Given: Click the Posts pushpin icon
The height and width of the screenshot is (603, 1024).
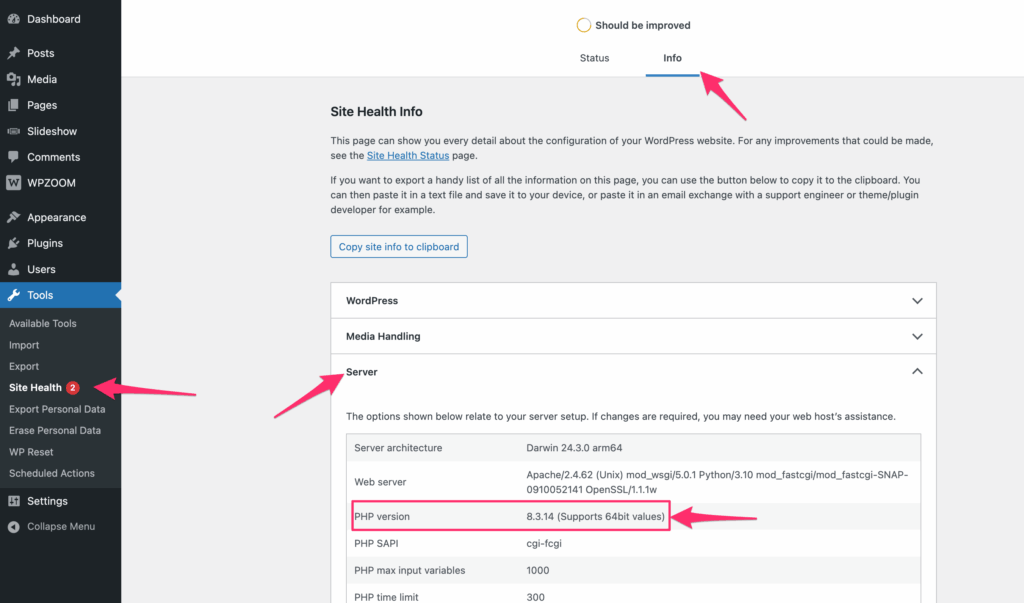Looking at the screenshot, I should click(13, 53).
